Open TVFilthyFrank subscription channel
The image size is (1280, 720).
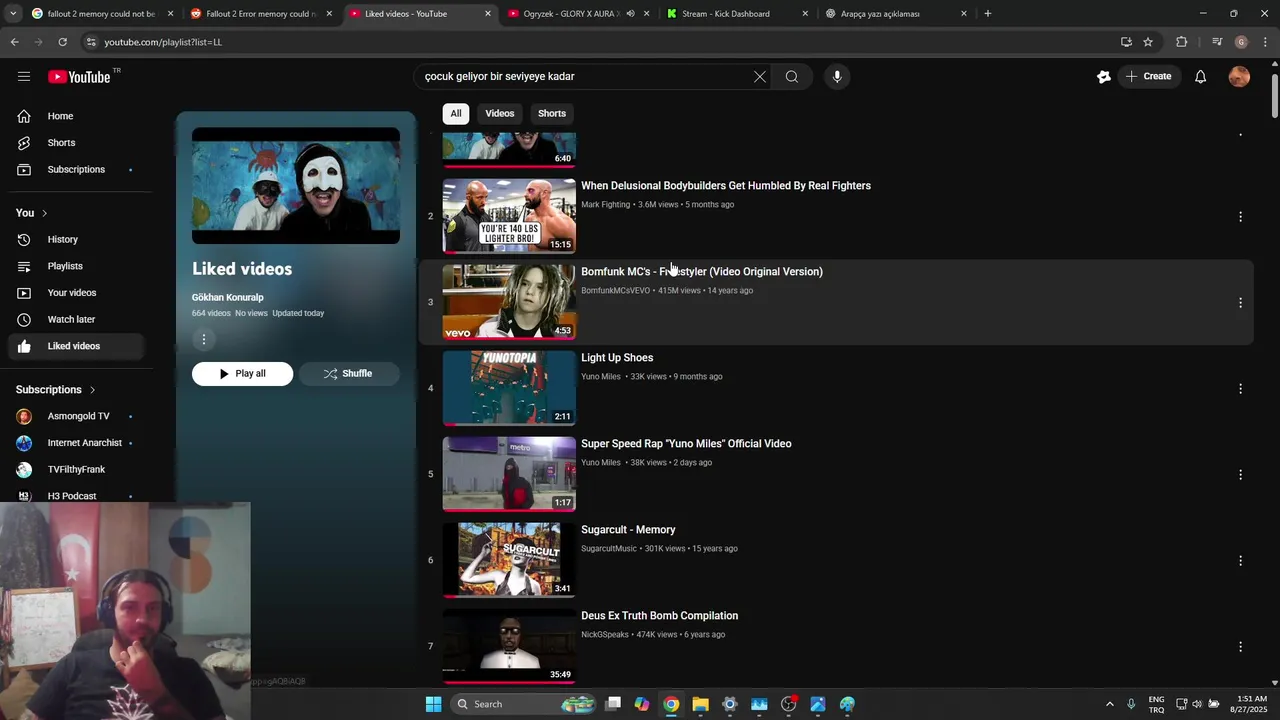(76, 470)
